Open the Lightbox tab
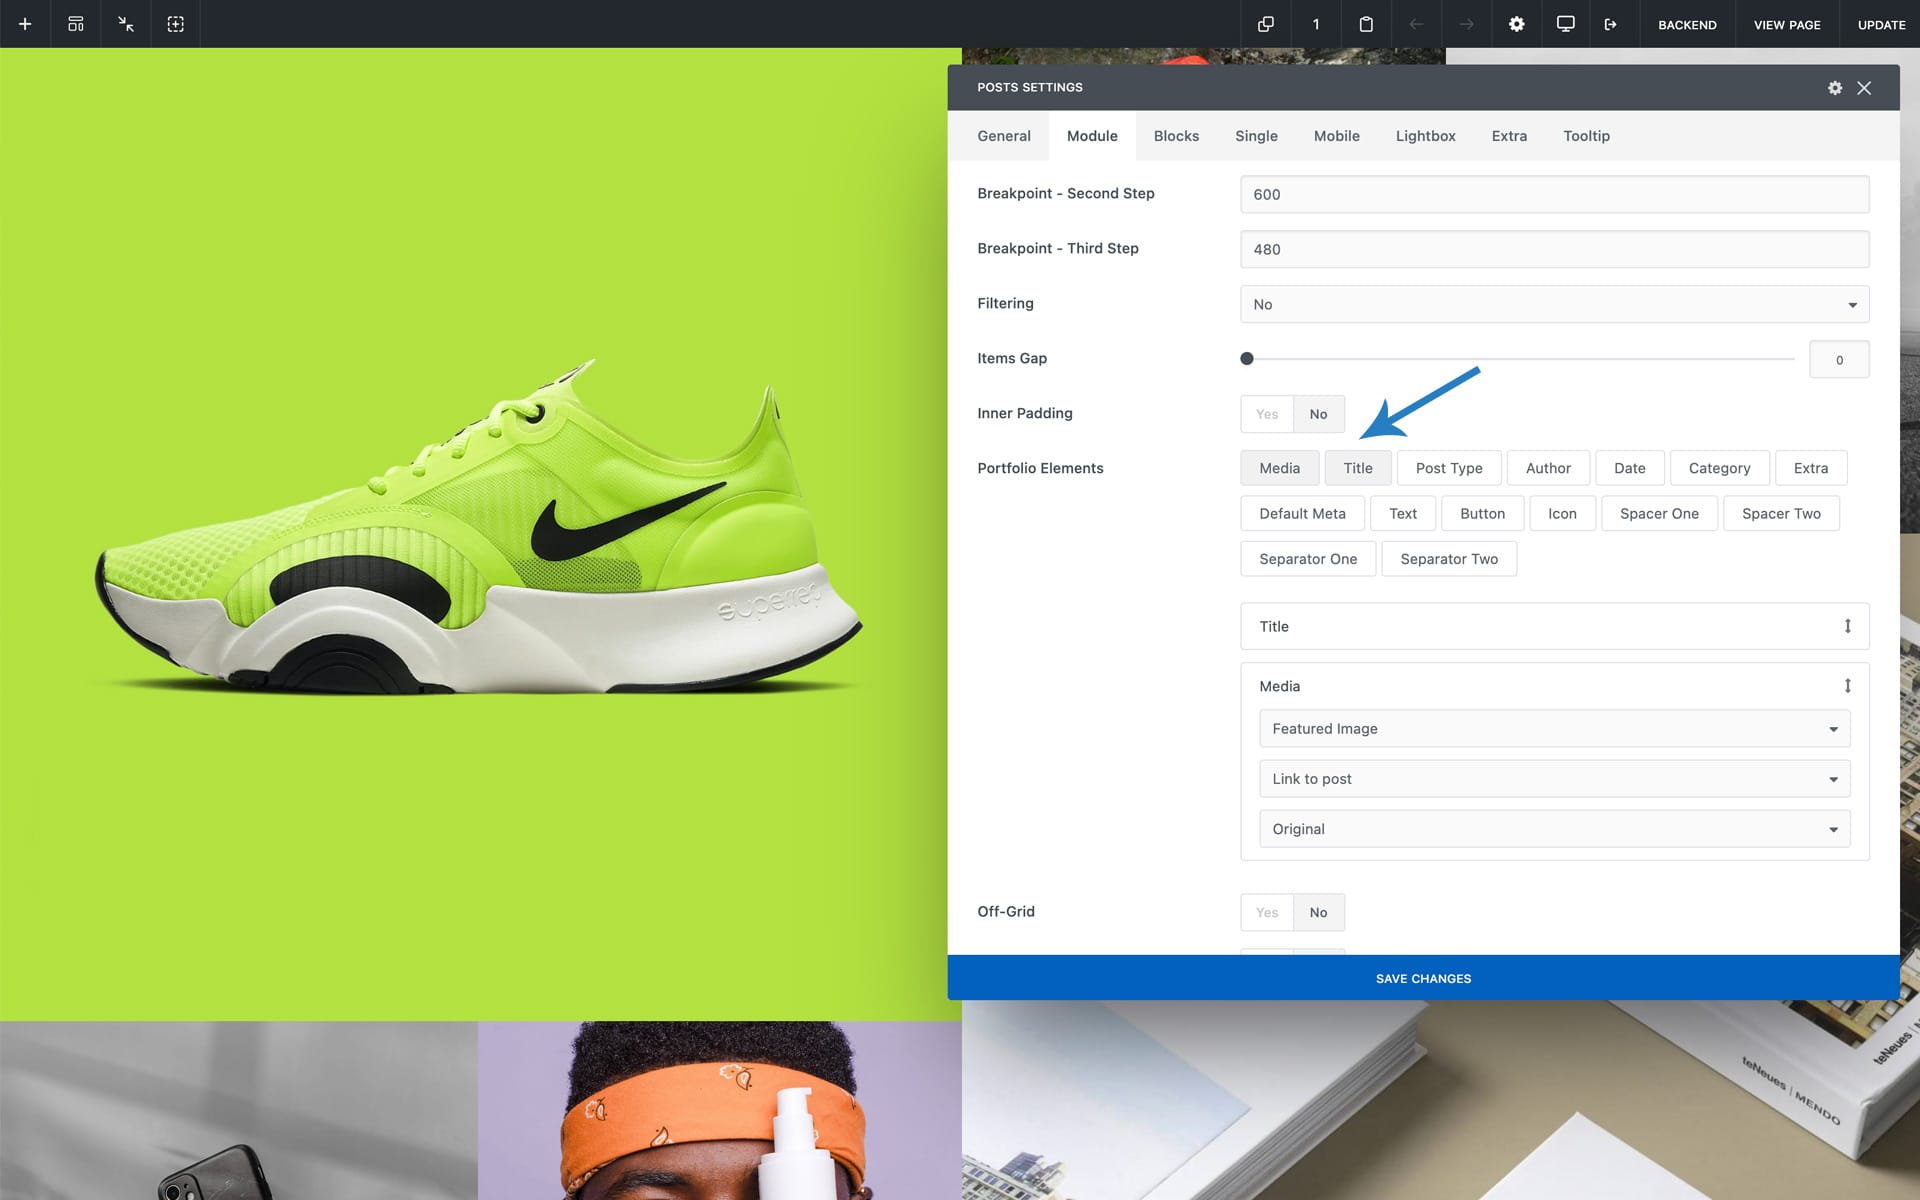This screenshot has width=1920, height=1200. click(1425, 136)
